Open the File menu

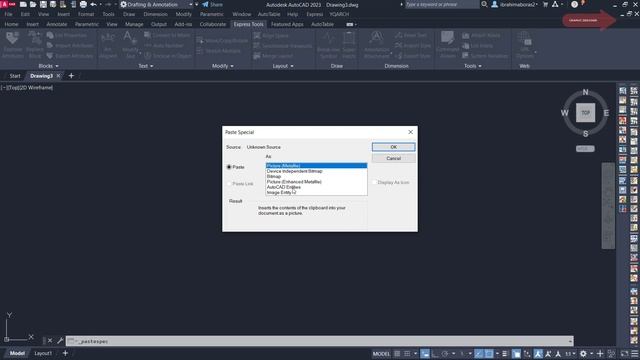[x=8, y=14]
